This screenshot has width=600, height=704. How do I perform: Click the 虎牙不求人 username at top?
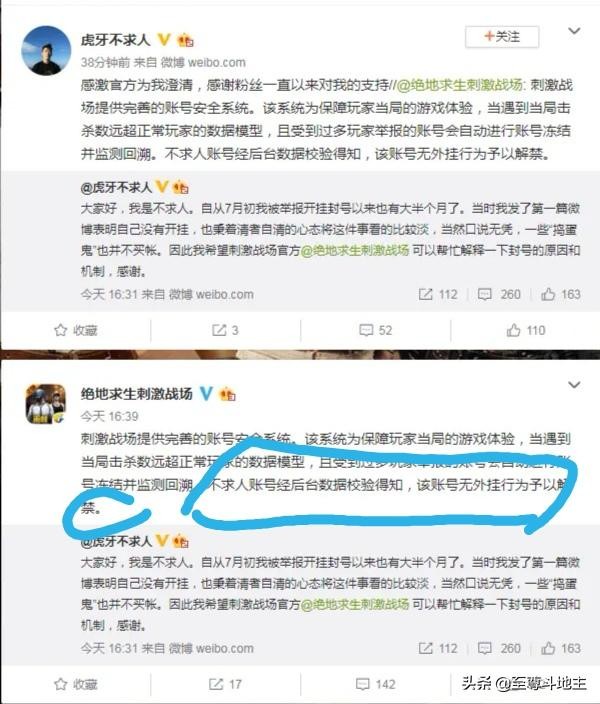(x=115, y=40)
